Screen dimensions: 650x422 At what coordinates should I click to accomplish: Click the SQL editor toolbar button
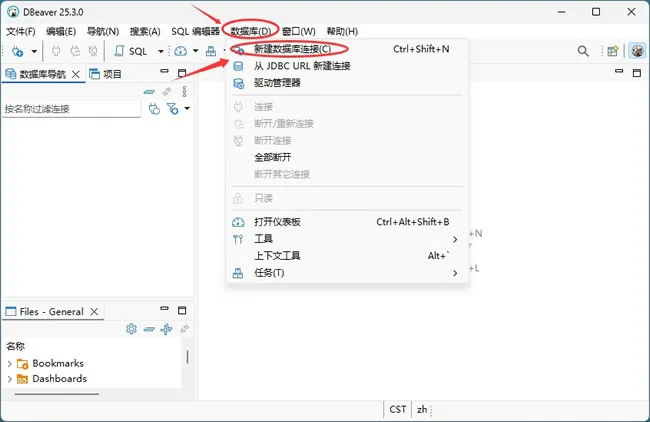click(131, 51)
